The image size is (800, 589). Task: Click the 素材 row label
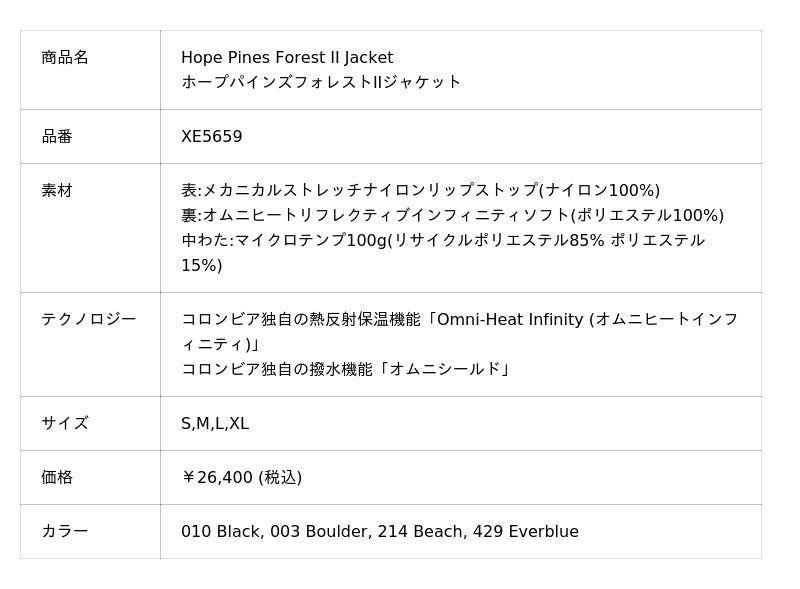(57, 191)
